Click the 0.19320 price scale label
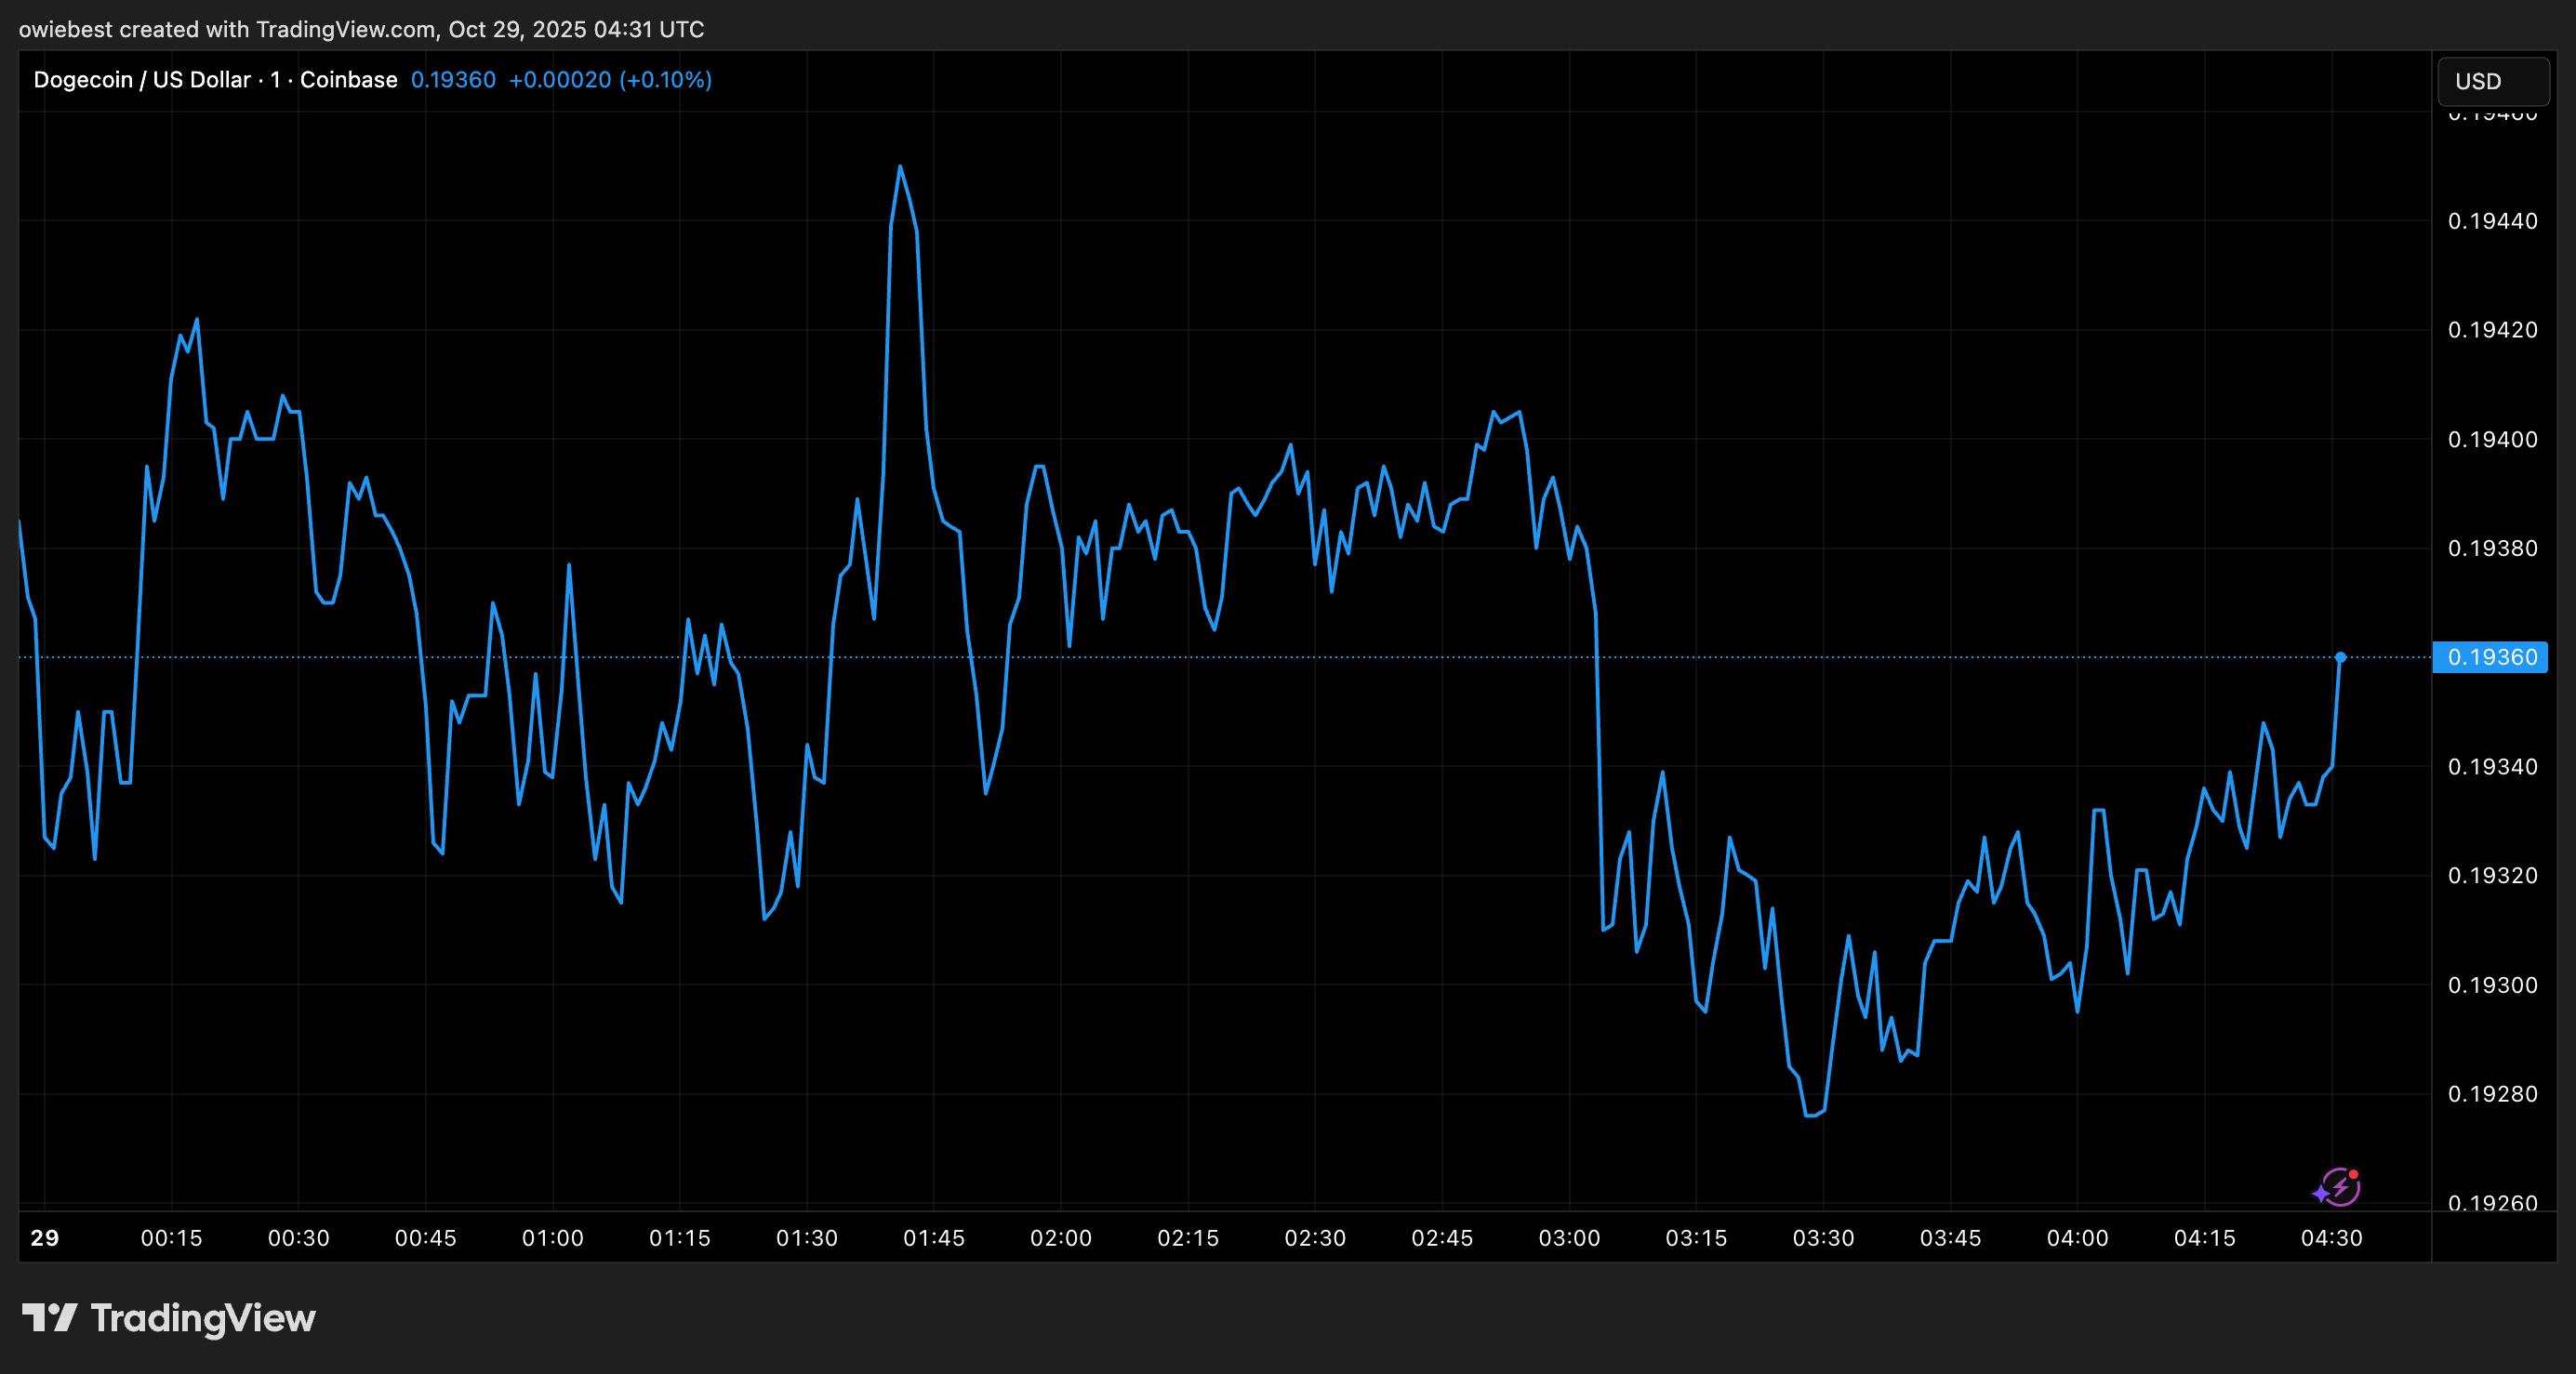The width and height of the screenshot is (2576, 1374). [x=2492, y=876]
